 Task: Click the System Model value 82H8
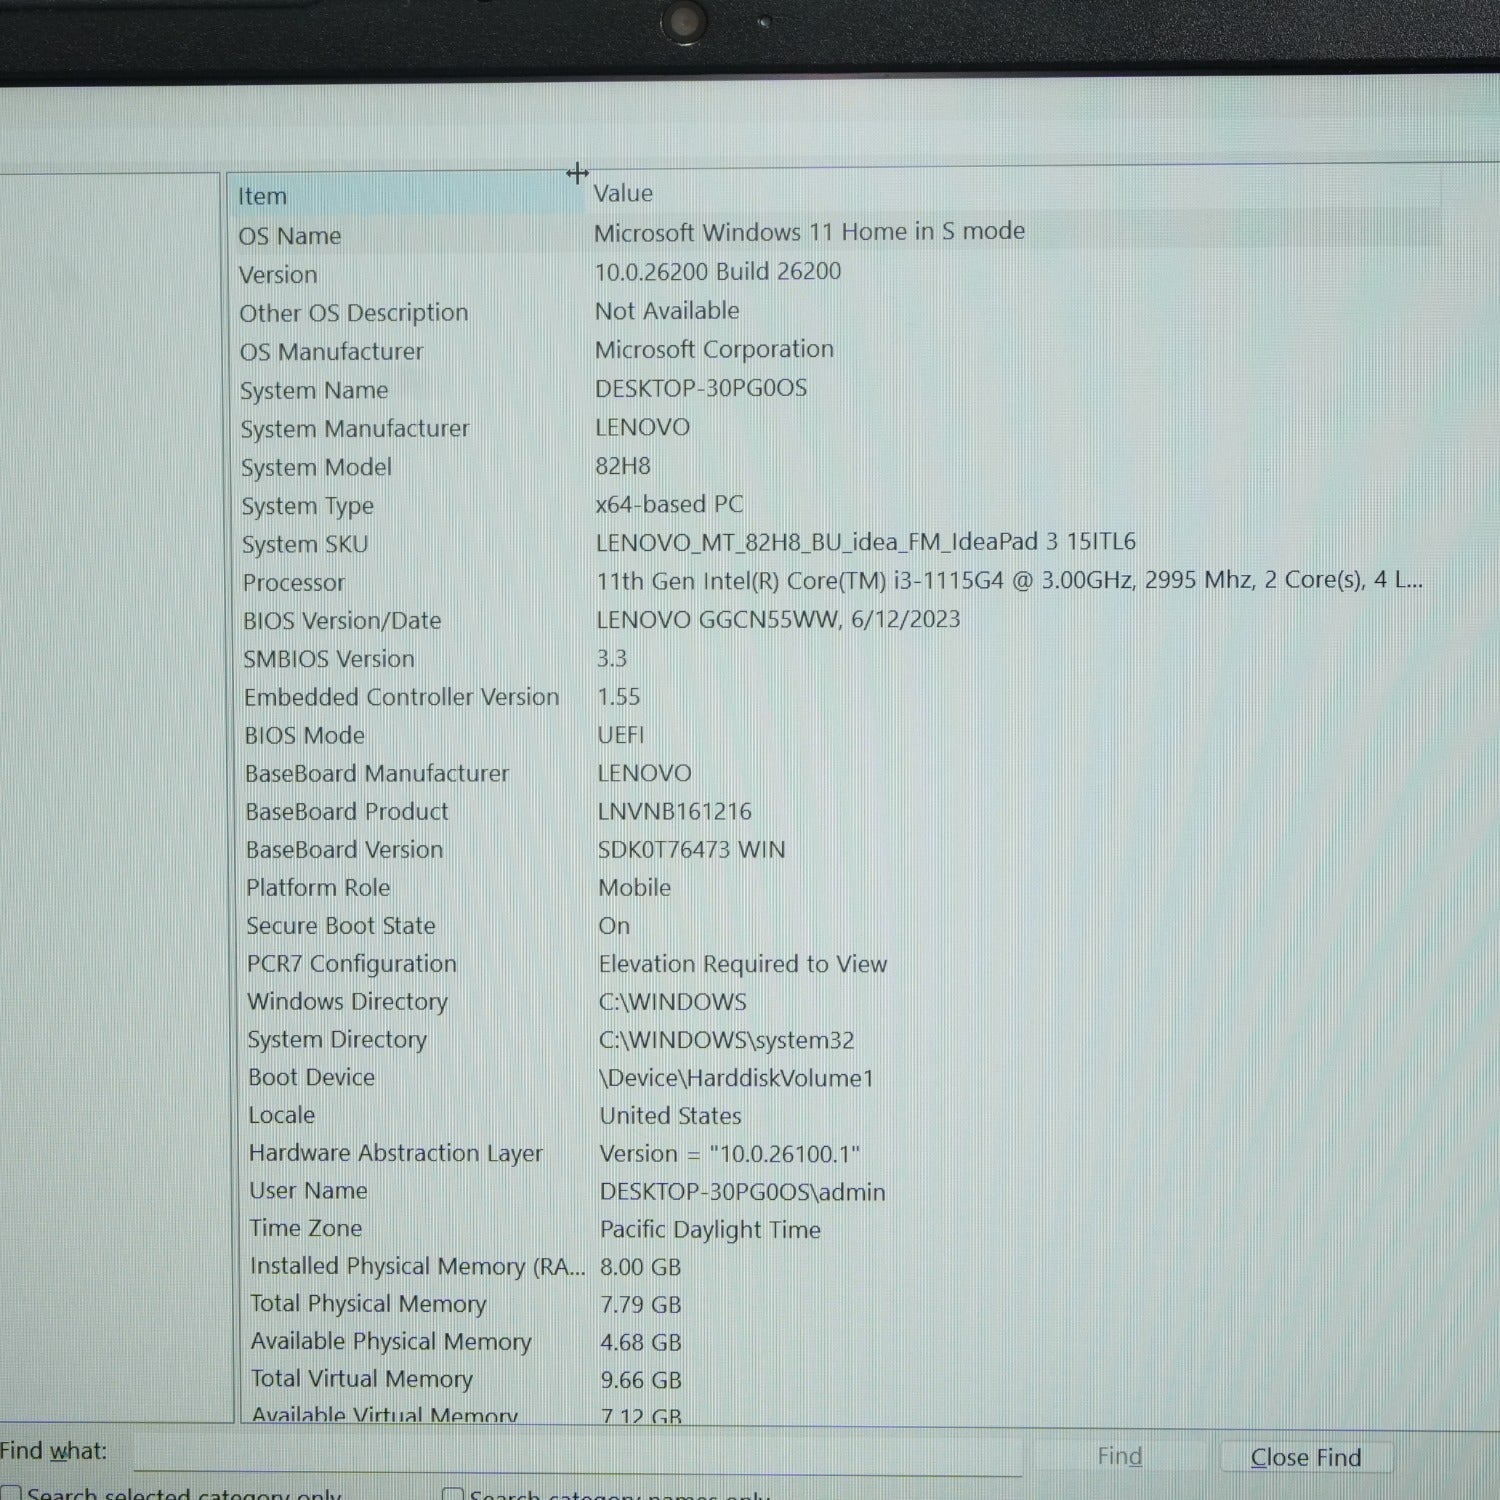tap(623, 466)
